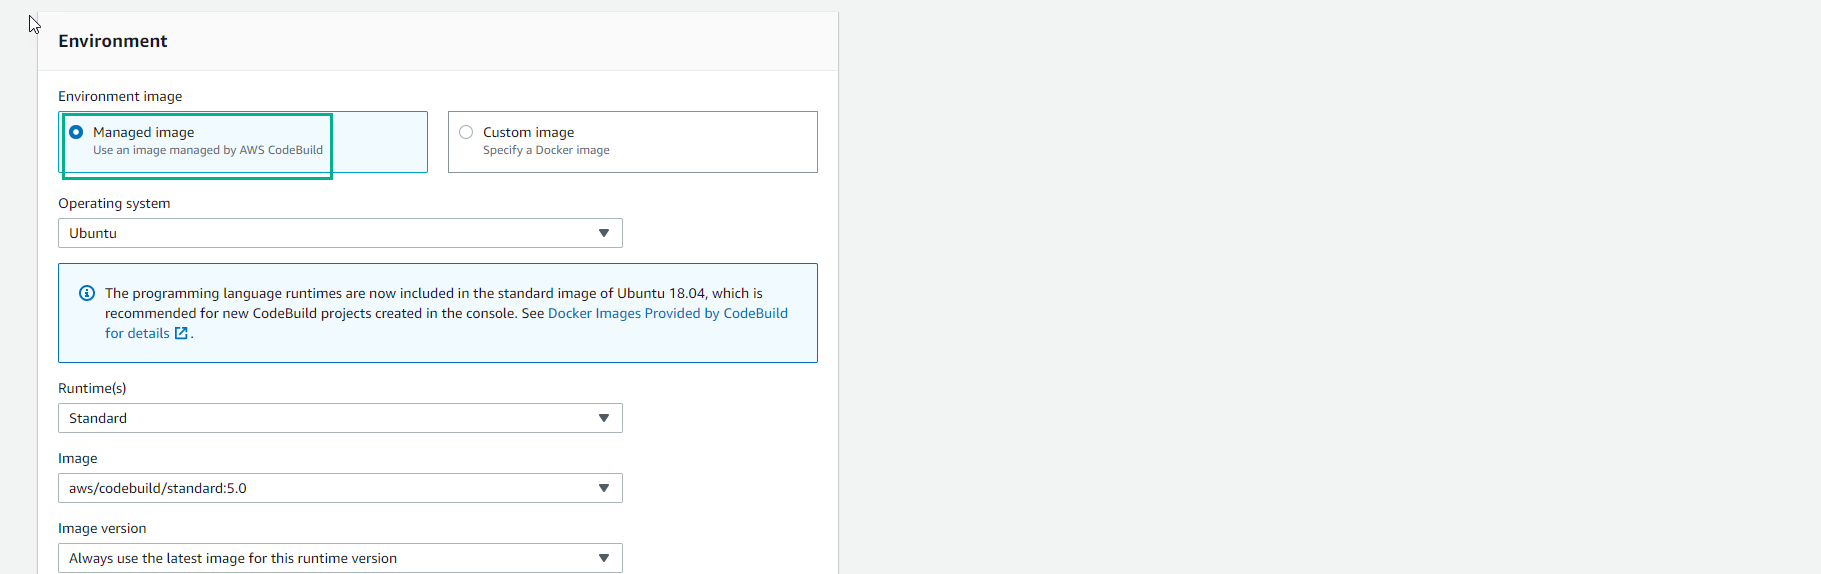The image size is (1821, 574).
Task: Click "Use an image managed by AWS CodeBuild" text
Action: pyautogui.click(x=208, y=150)
